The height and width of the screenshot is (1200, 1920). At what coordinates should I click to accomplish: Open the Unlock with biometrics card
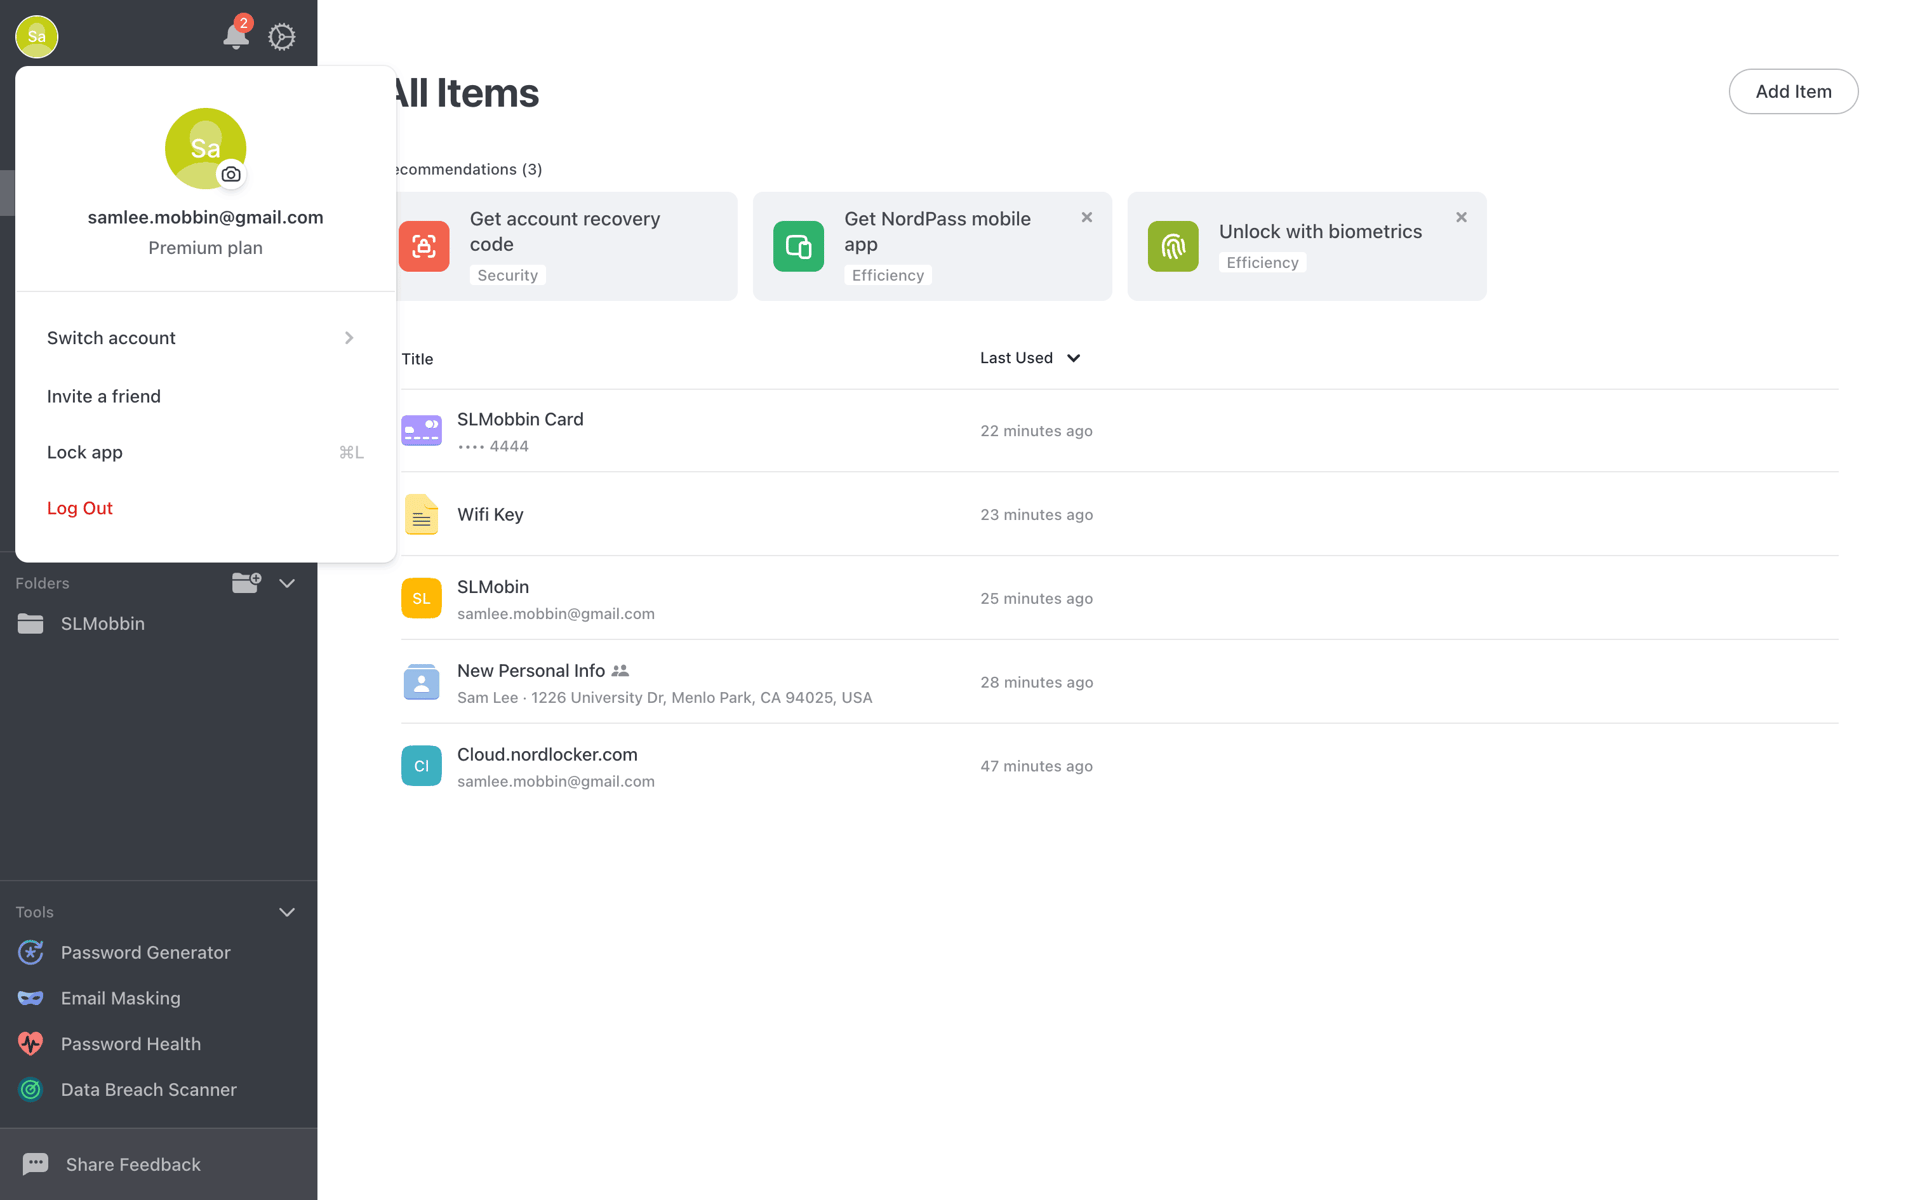1307,246
